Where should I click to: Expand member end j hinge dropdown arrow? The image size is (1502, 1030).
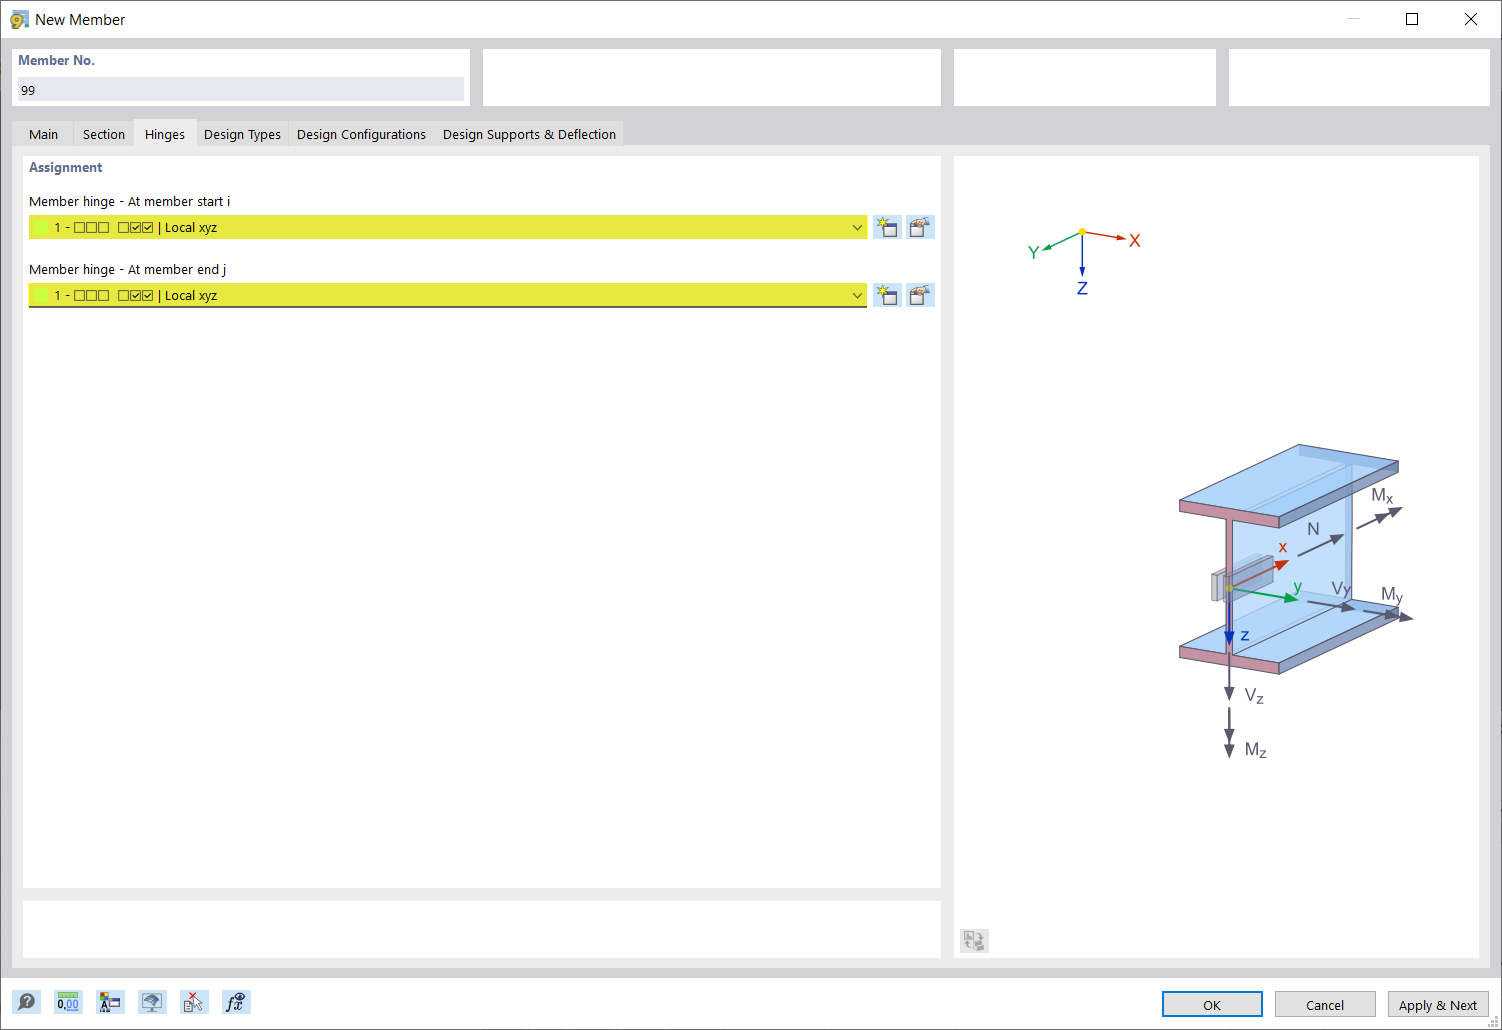click(x=857, y=295)
